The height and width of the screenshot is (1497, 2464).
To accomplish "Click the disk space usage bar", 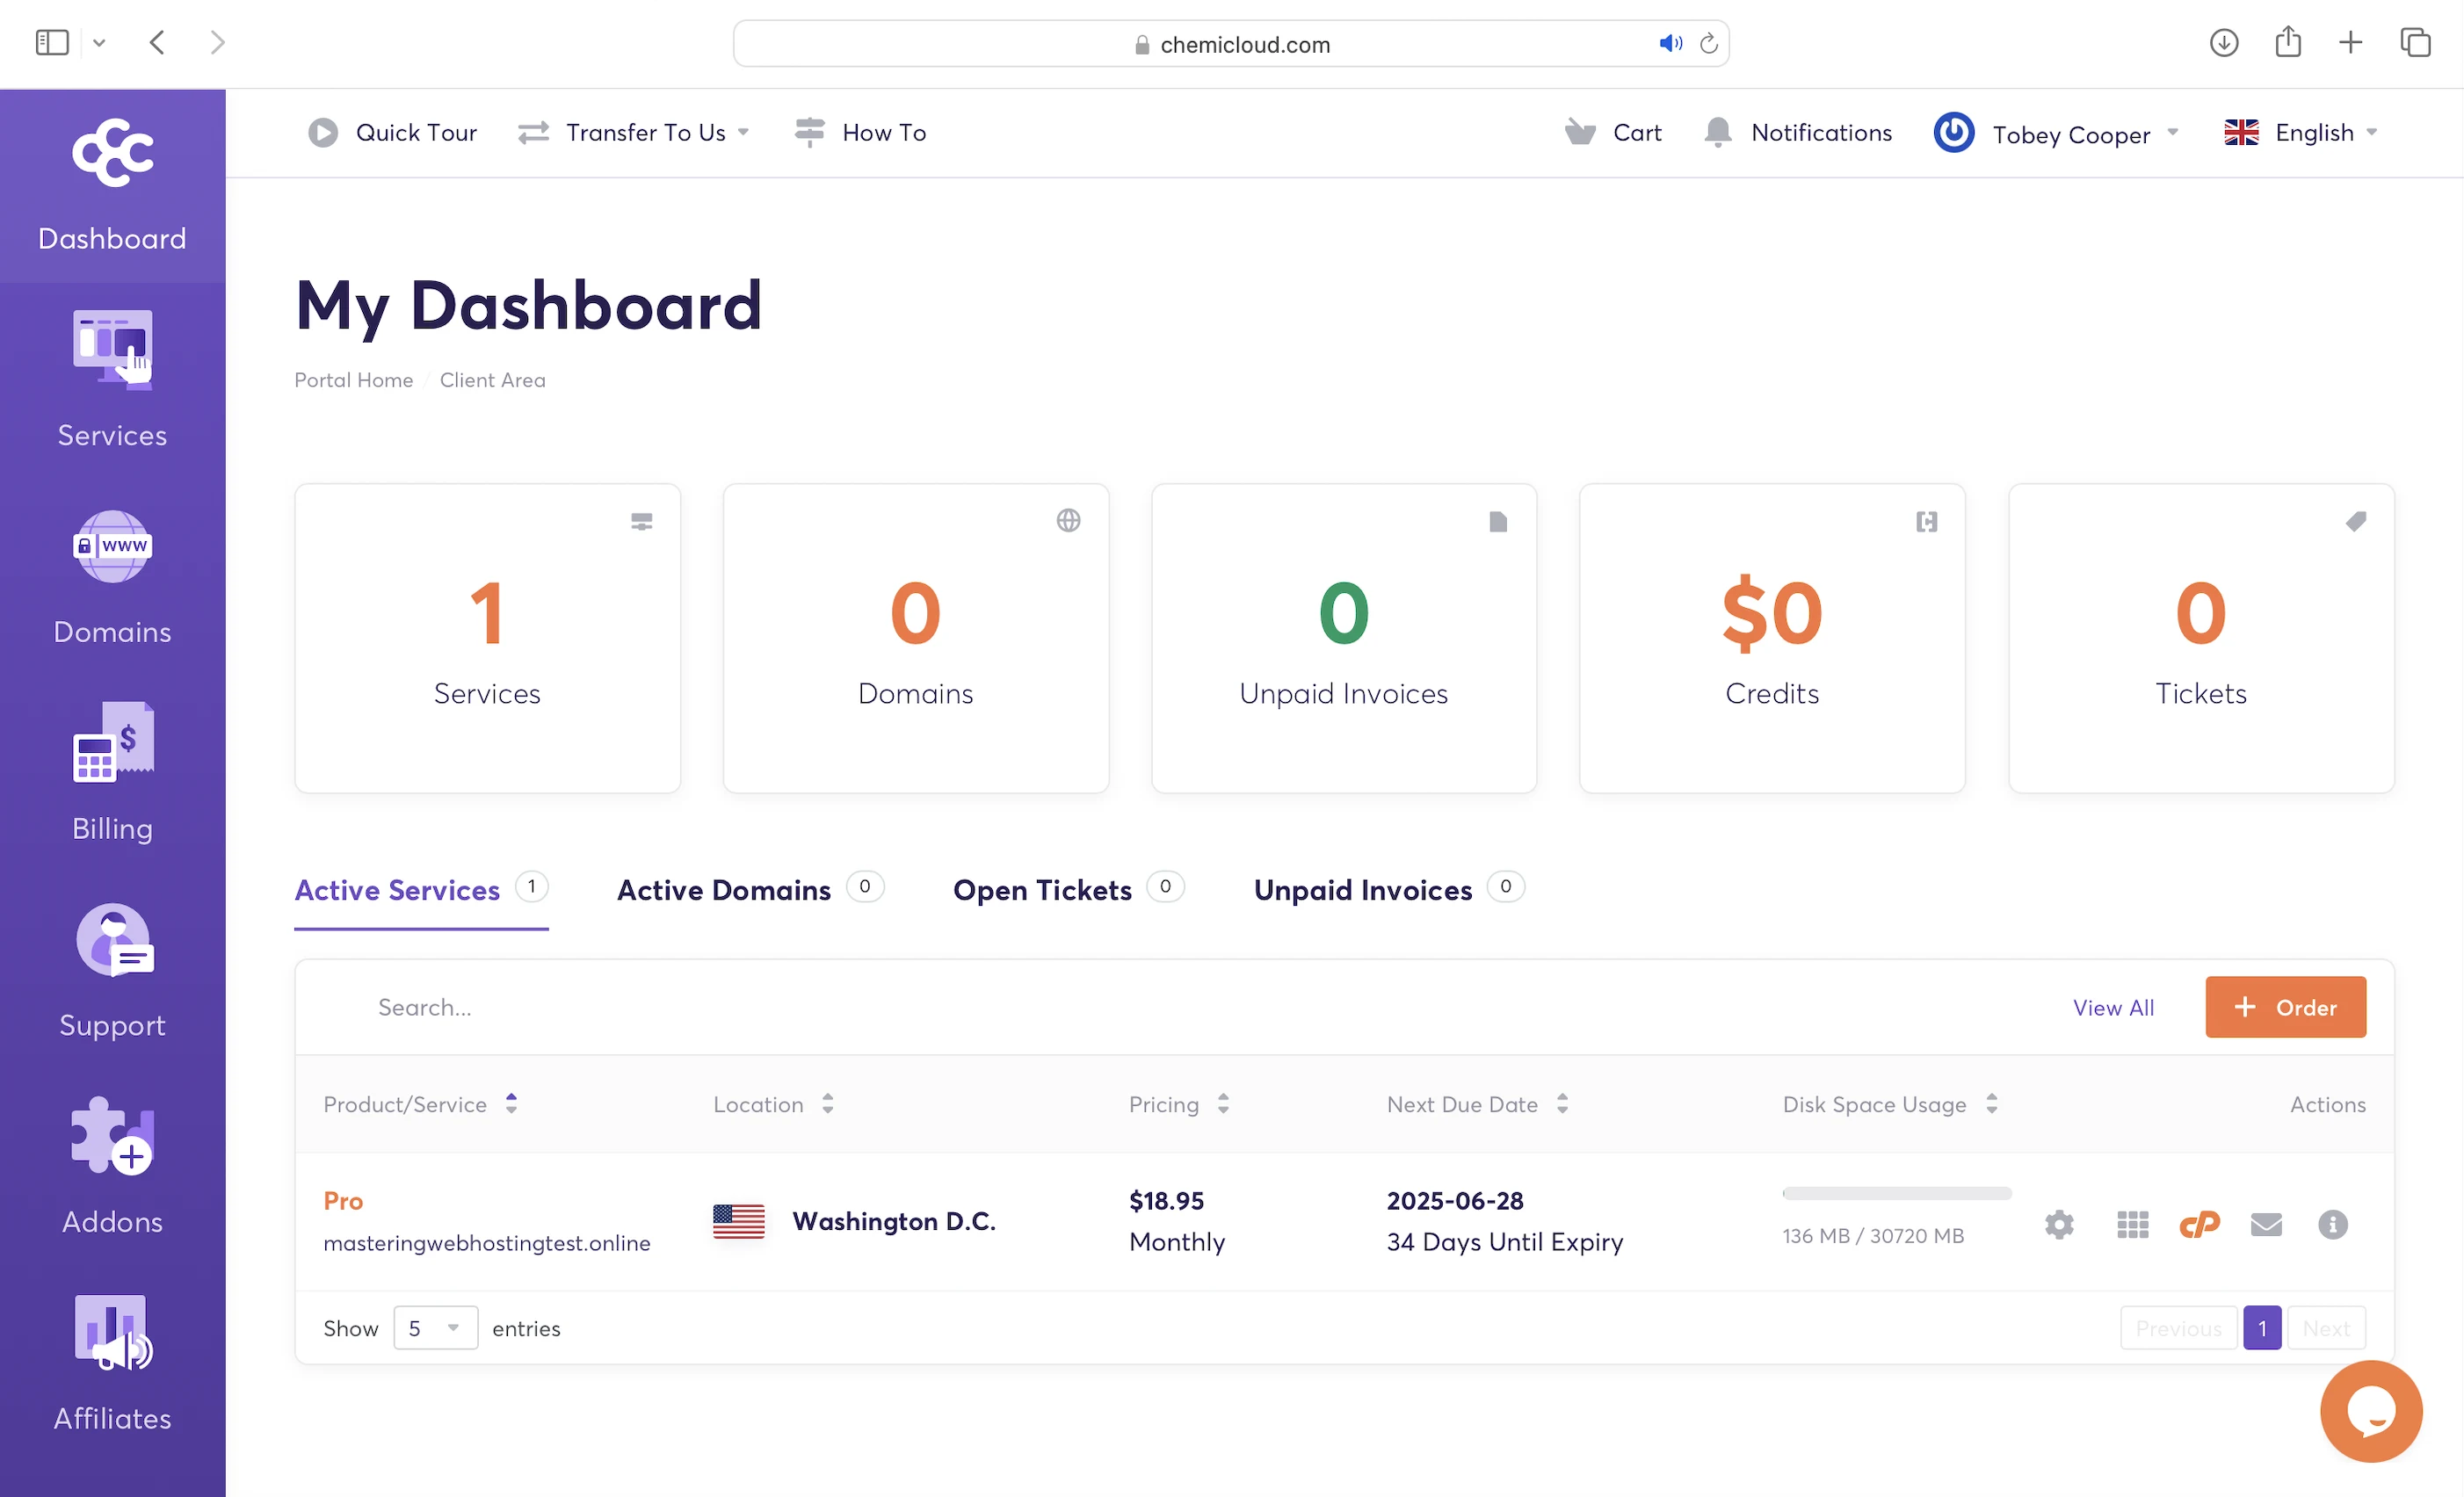I will coord(1896,1193).
